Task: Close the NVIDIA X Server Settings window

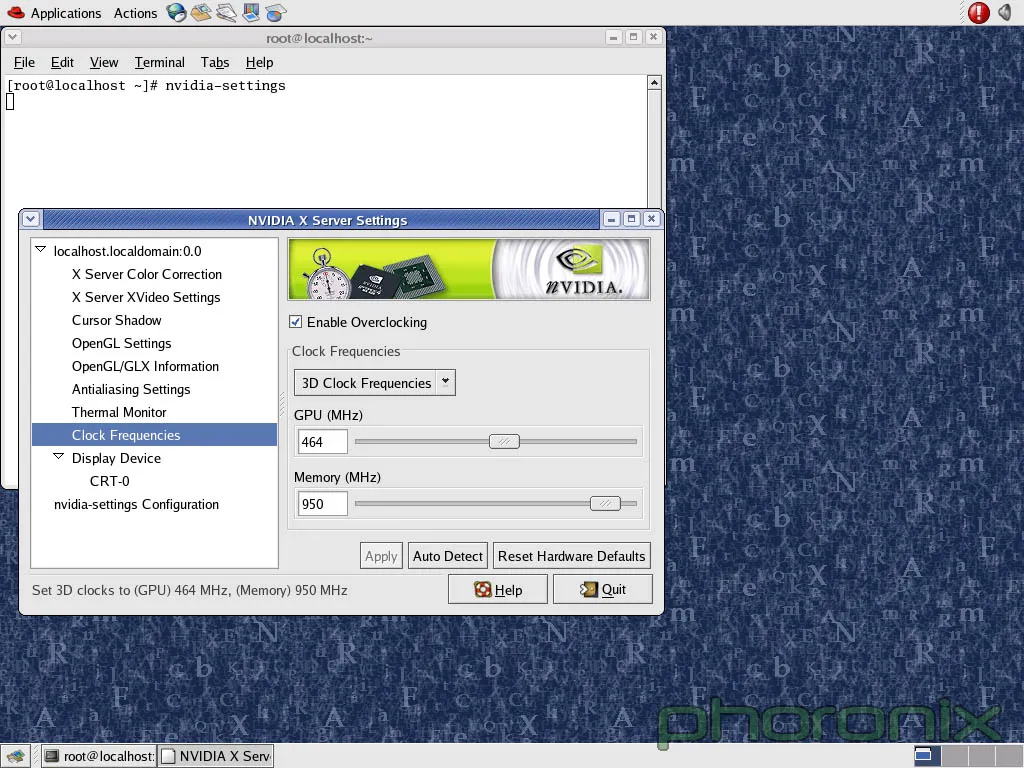Action: click(651, 219)
